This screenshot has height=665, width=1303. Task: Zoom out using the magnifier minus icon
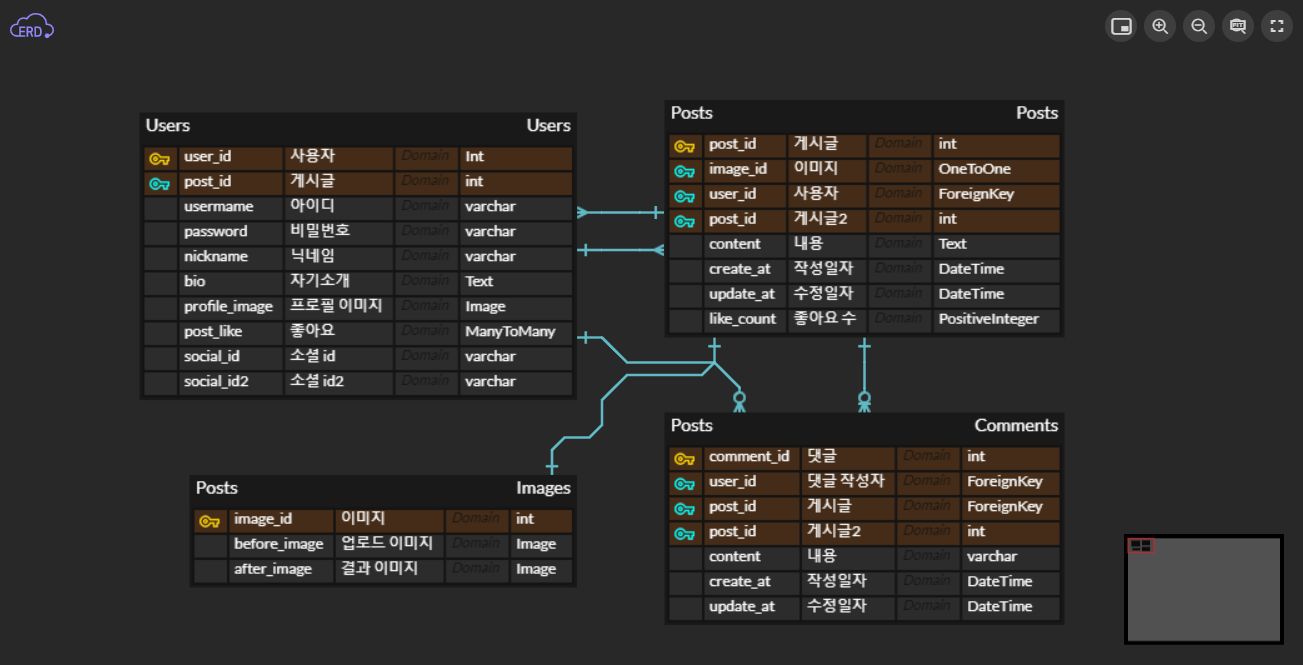[x=1198, y=26]
